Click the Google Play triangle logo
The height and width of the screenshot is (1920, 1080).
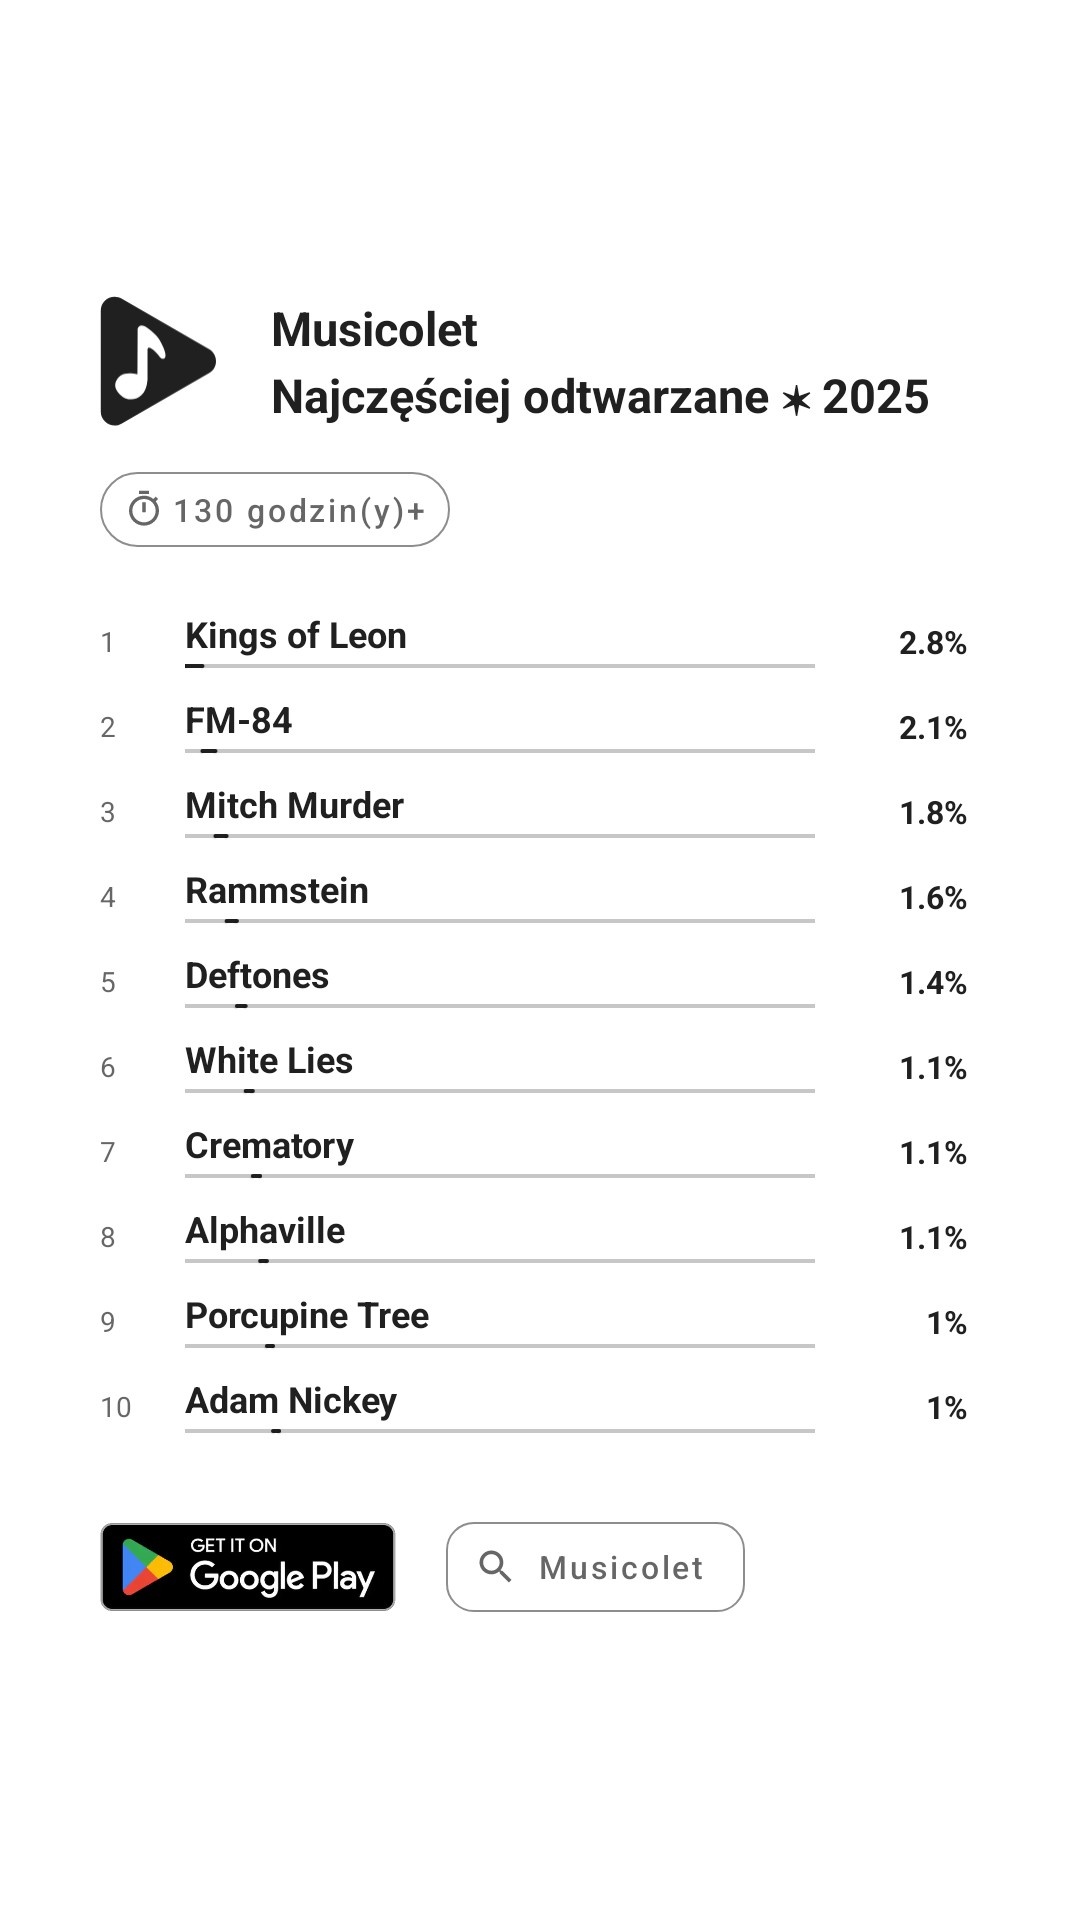[x=146, y=1567]
